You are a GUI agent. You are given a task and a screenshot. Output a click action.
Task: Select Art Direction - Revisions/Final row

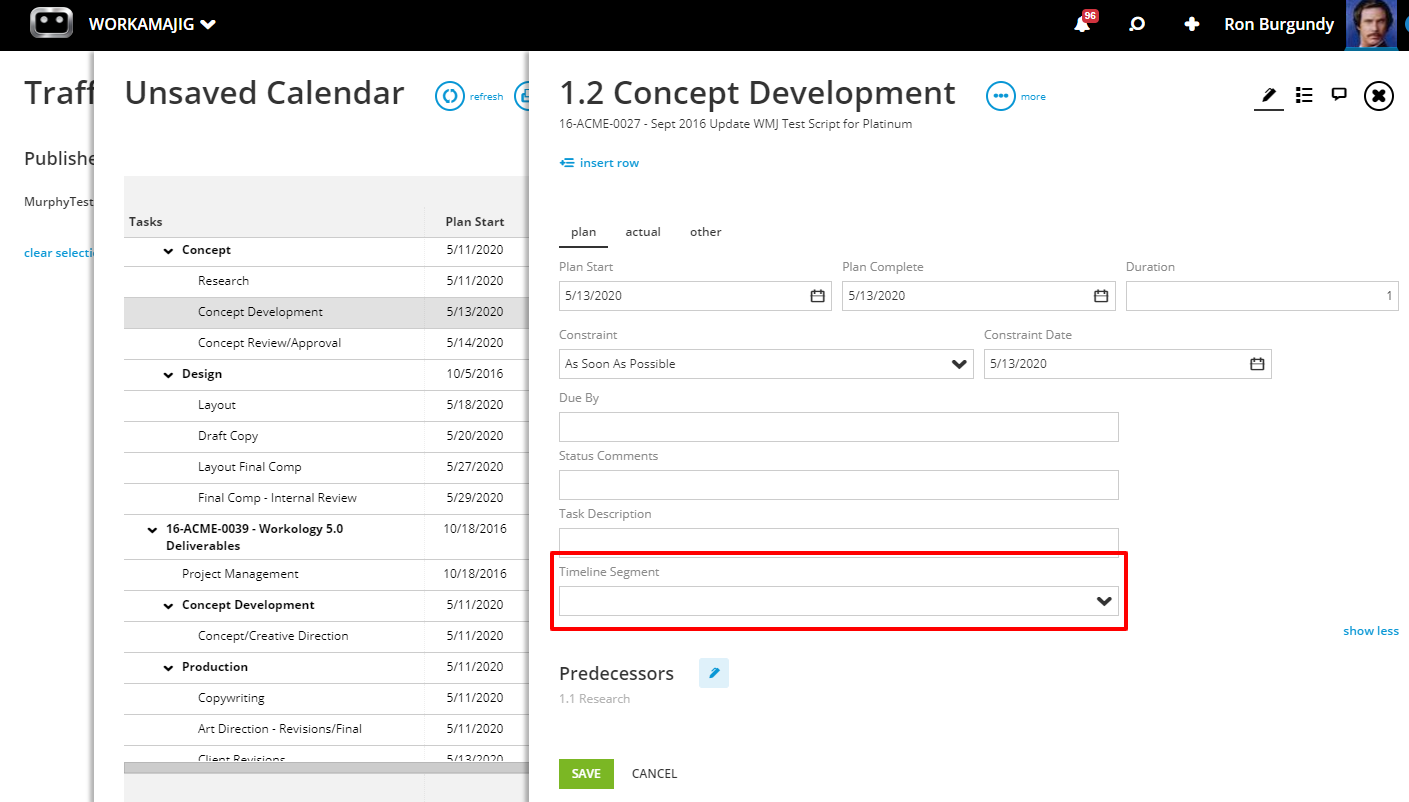pos(326,730)
